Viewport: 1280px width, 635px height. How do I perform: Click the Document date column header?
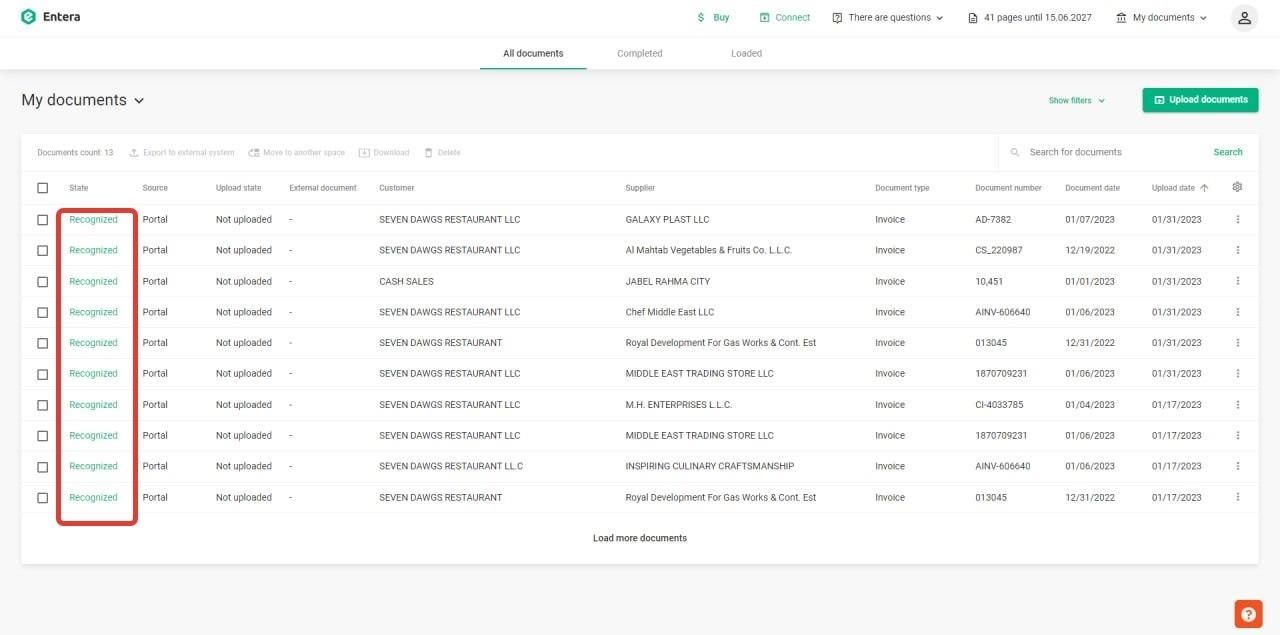click(1092, 188)
